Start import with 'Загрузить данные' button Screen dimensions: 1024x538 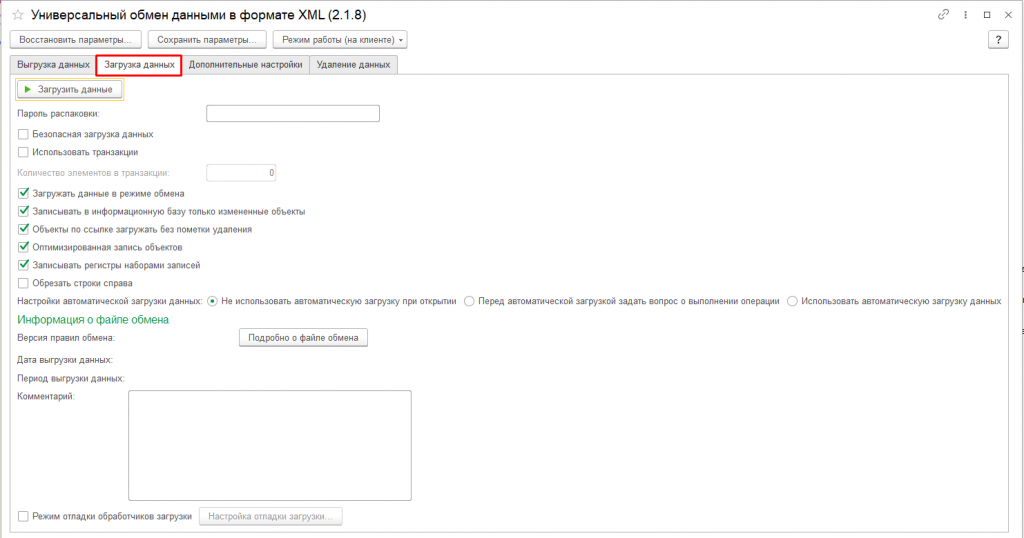[69, 89]
